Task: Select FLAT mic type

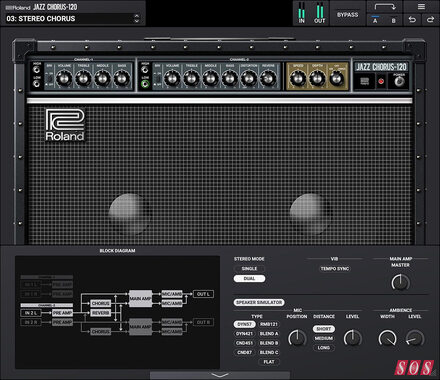Action: tap(269, 362)
